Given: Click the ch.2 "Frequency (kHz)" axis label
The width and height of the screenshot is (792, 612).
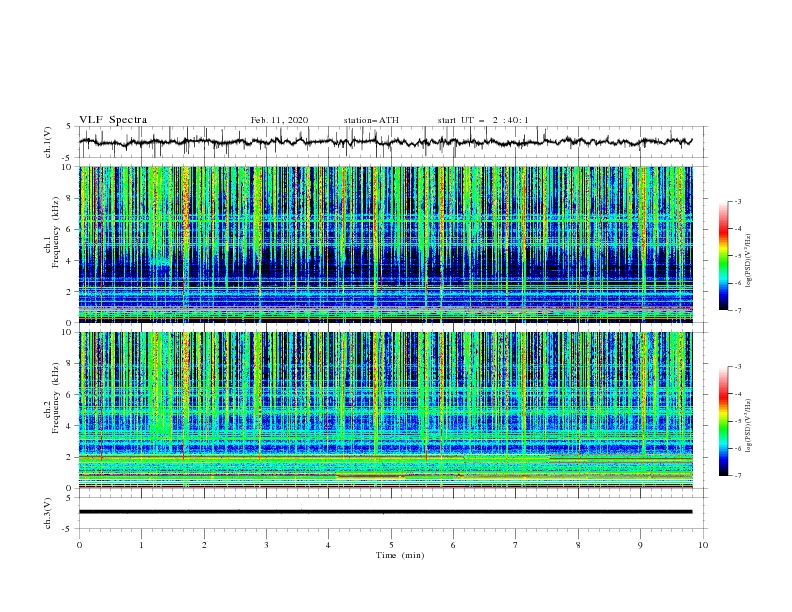Looking at the screenshot, I should point(56,398).
